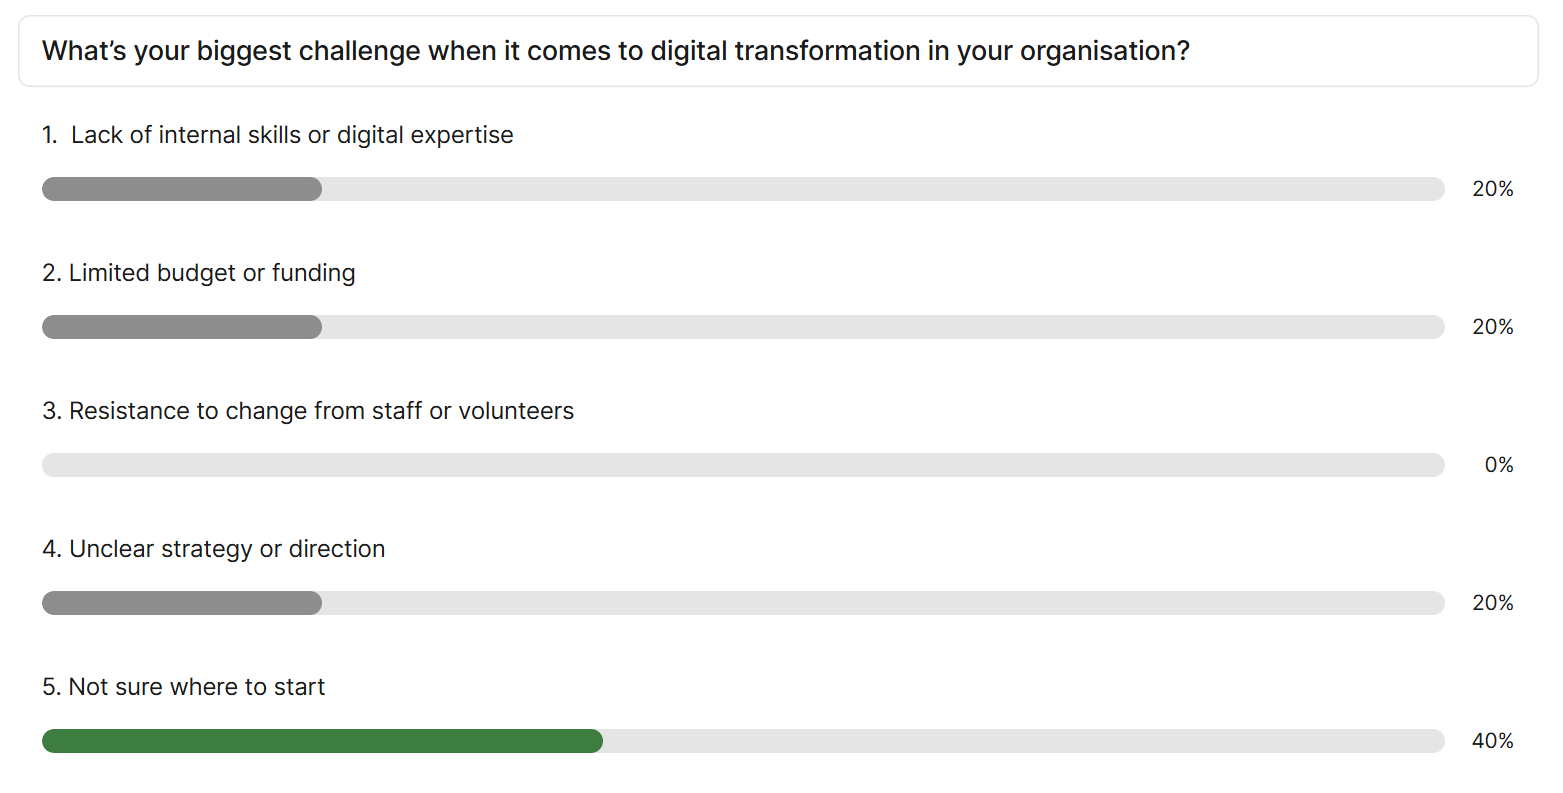Click the gray filled bar under Limited budget
The width and height of the screenshot is (1563, 793).
tap(182, 327)
